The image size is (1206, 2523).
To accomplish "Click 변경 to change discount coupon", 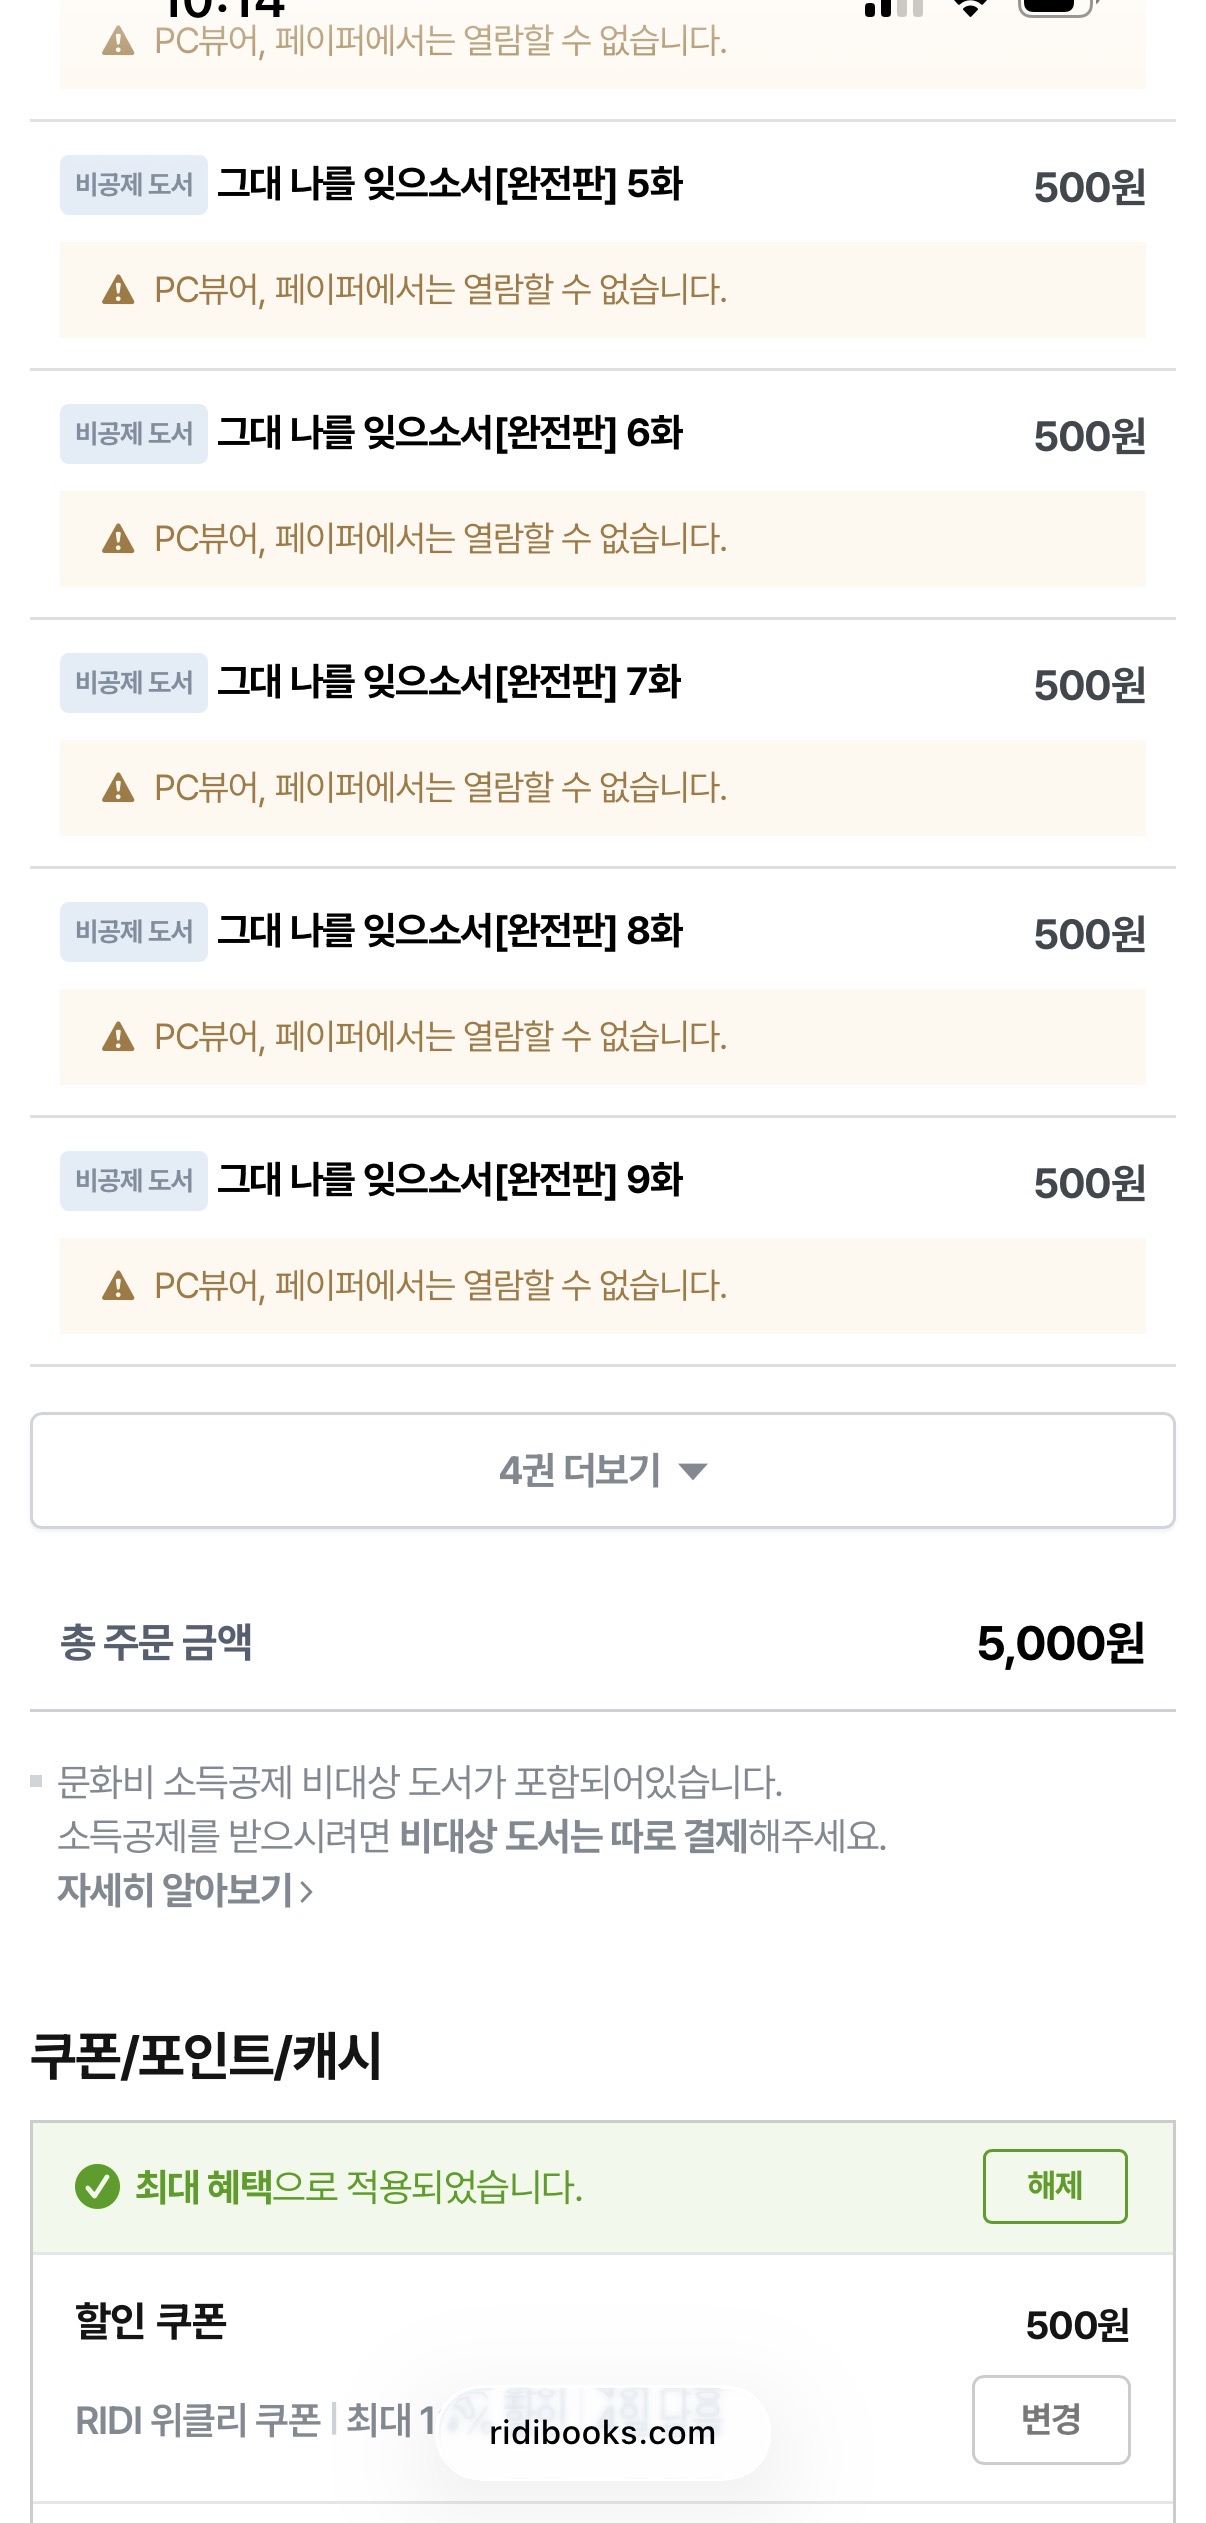I will point(1050,2419).
